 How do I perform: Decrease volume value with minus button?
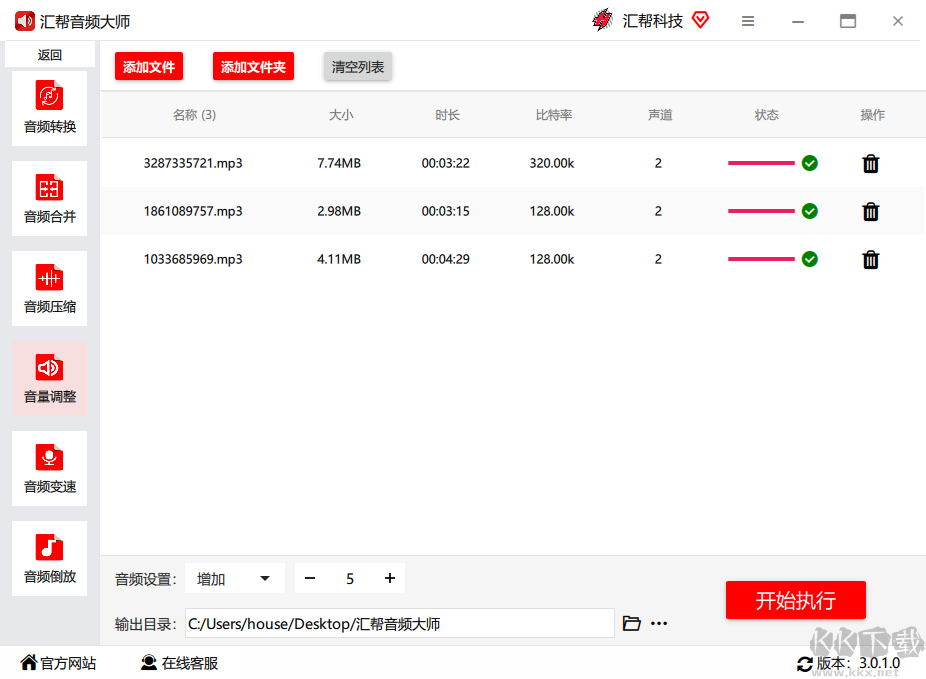coord(310,578)
